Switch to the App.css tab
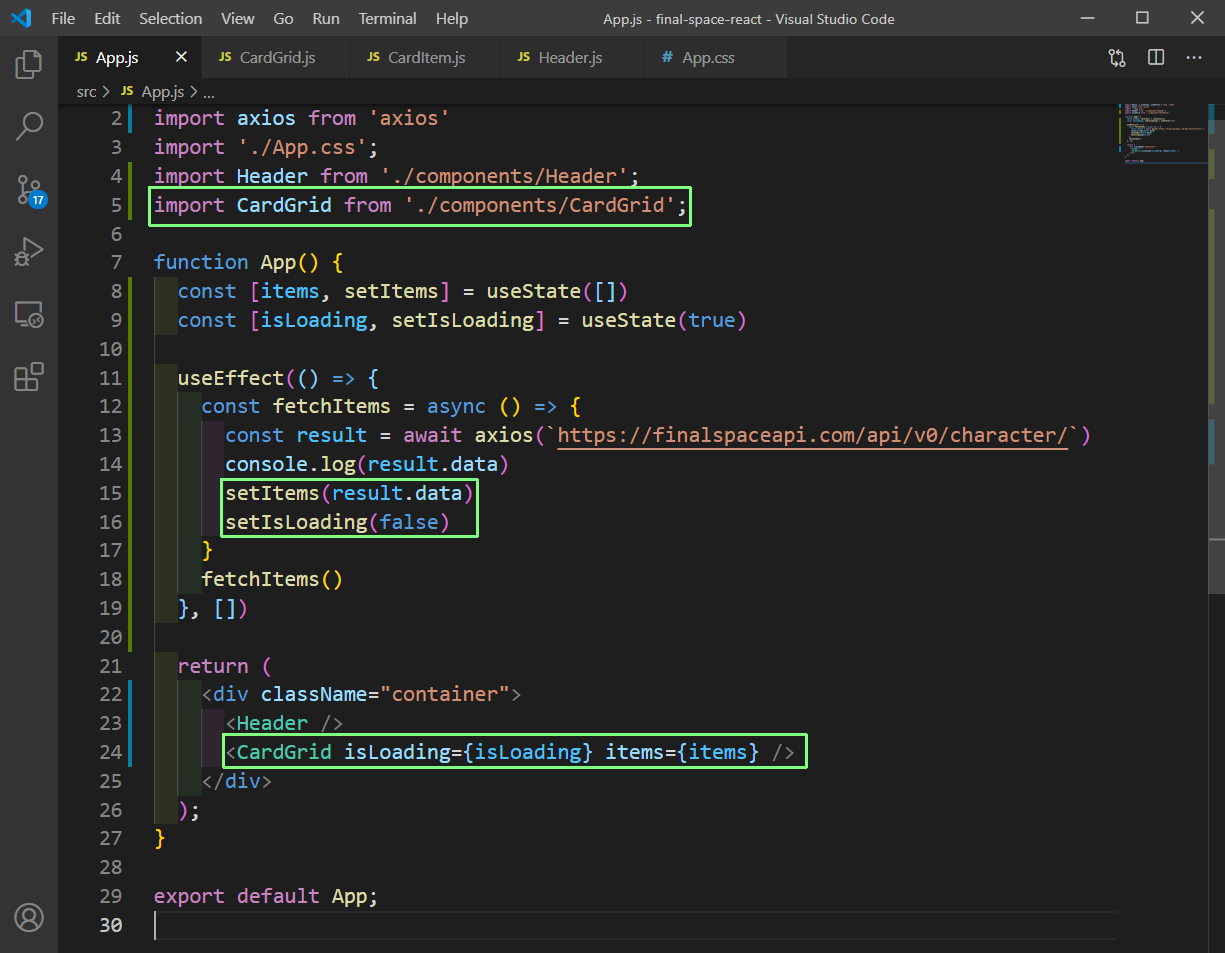The width and height of the screenshot is (1225, 953). (x=707, y=57)
